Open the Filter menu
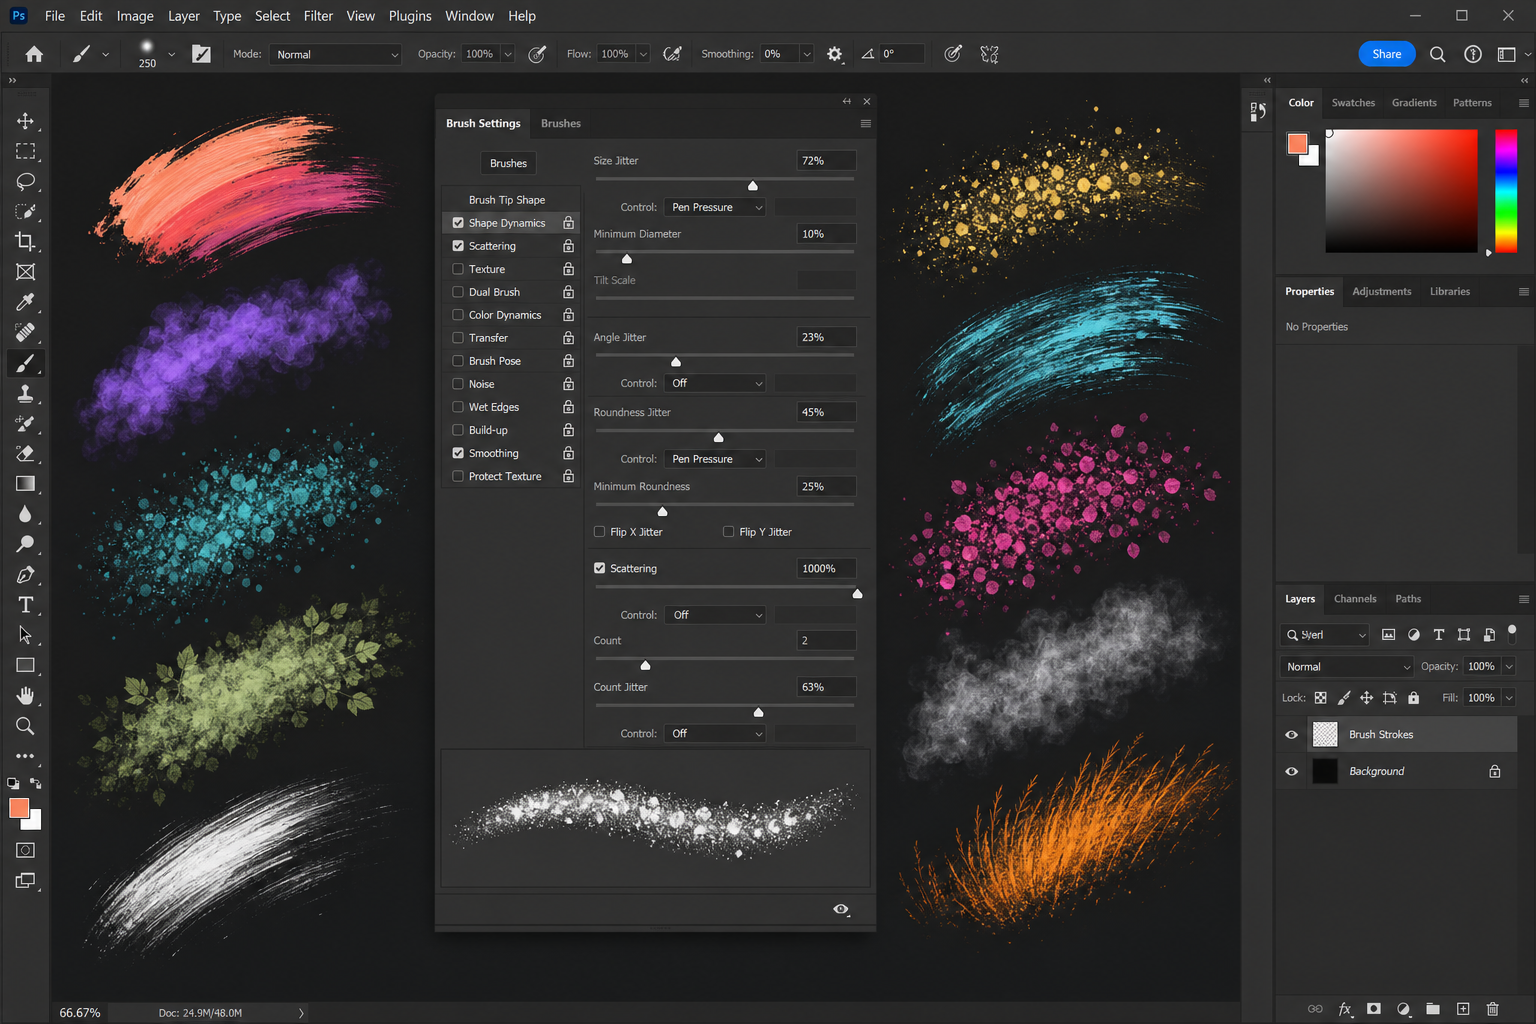The width and height of the screenshot is (1536, 1024). click(318, 16)
